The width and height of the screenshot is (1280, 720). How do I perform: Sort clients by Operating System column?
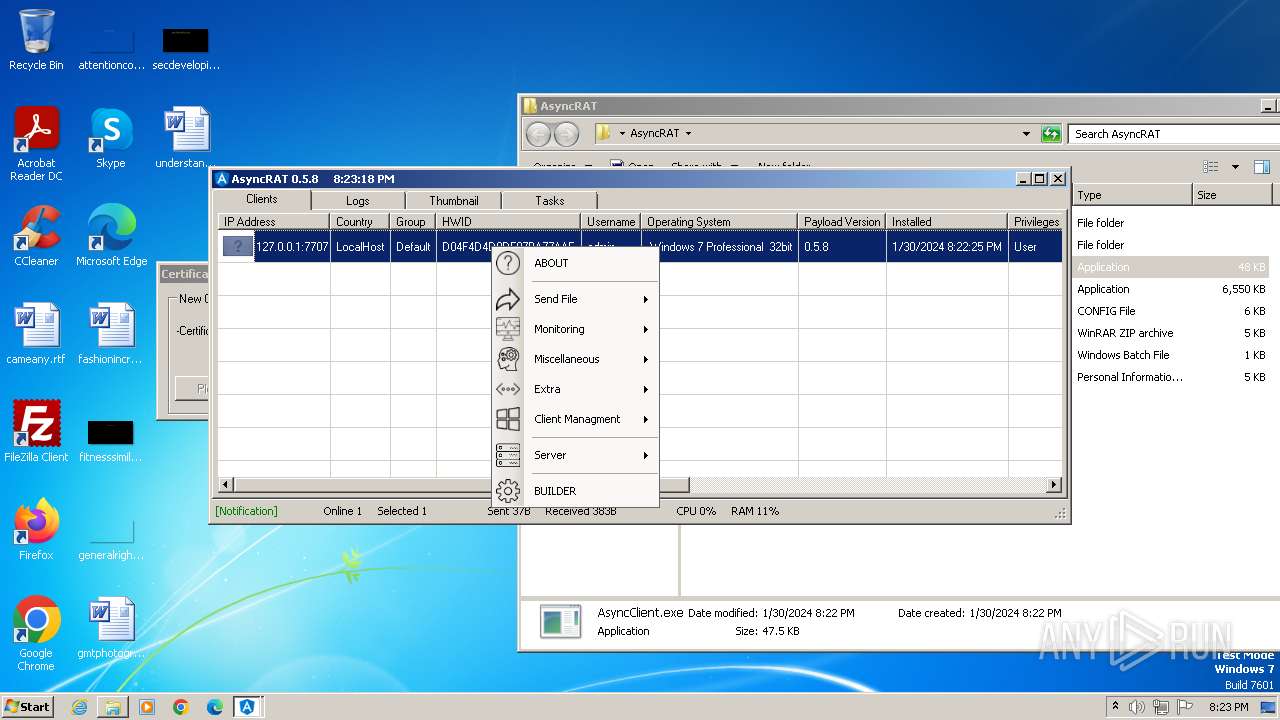(x=719, y=221)
